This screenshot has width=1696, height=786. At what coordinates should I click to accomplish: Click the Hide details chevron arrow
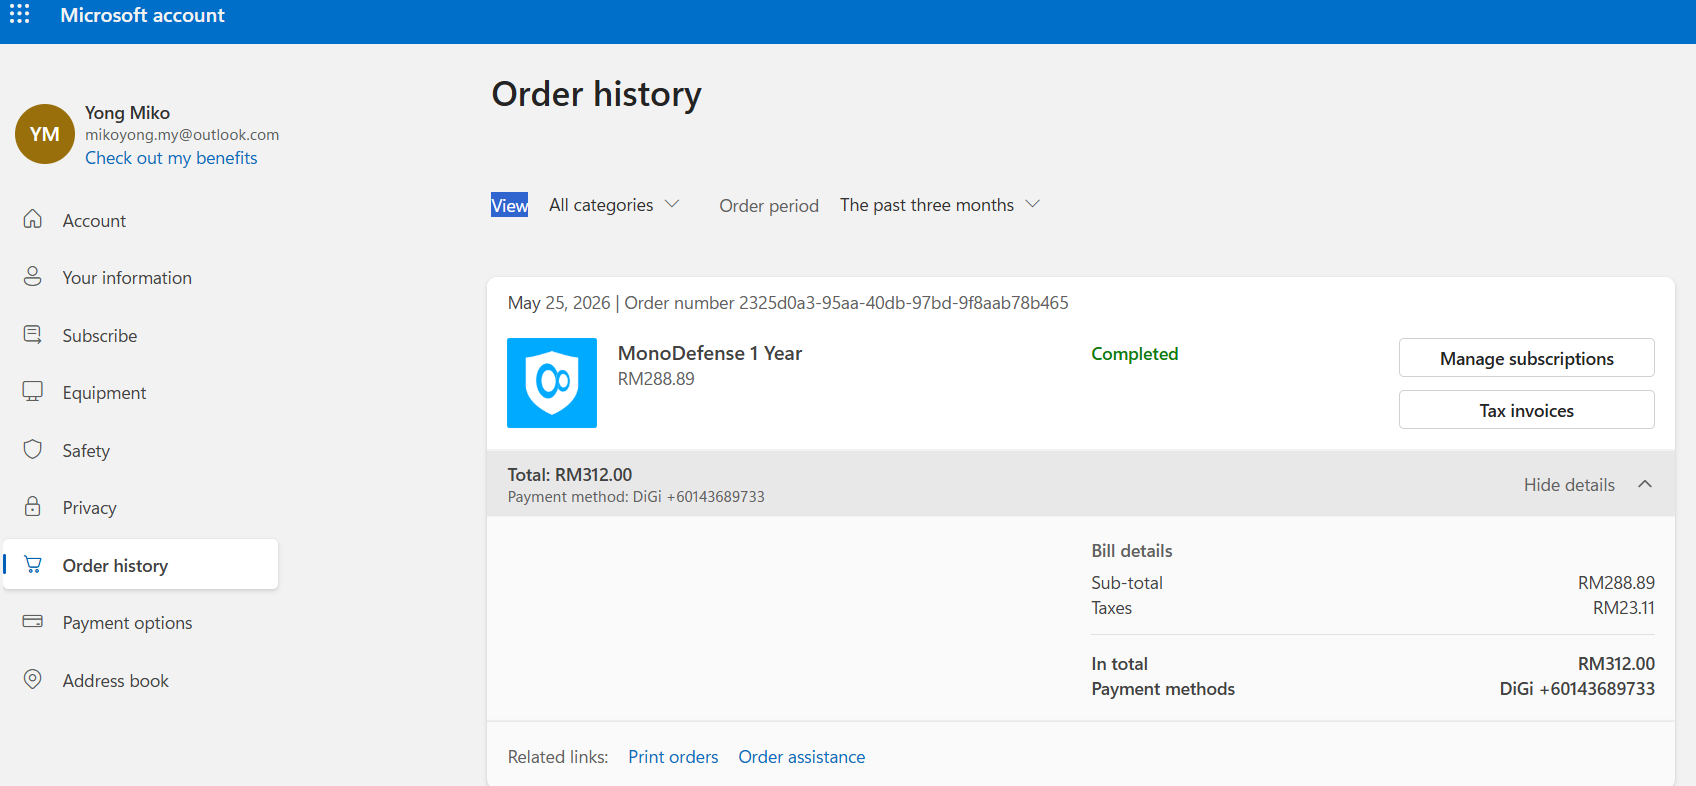(x=1645, y=484)
